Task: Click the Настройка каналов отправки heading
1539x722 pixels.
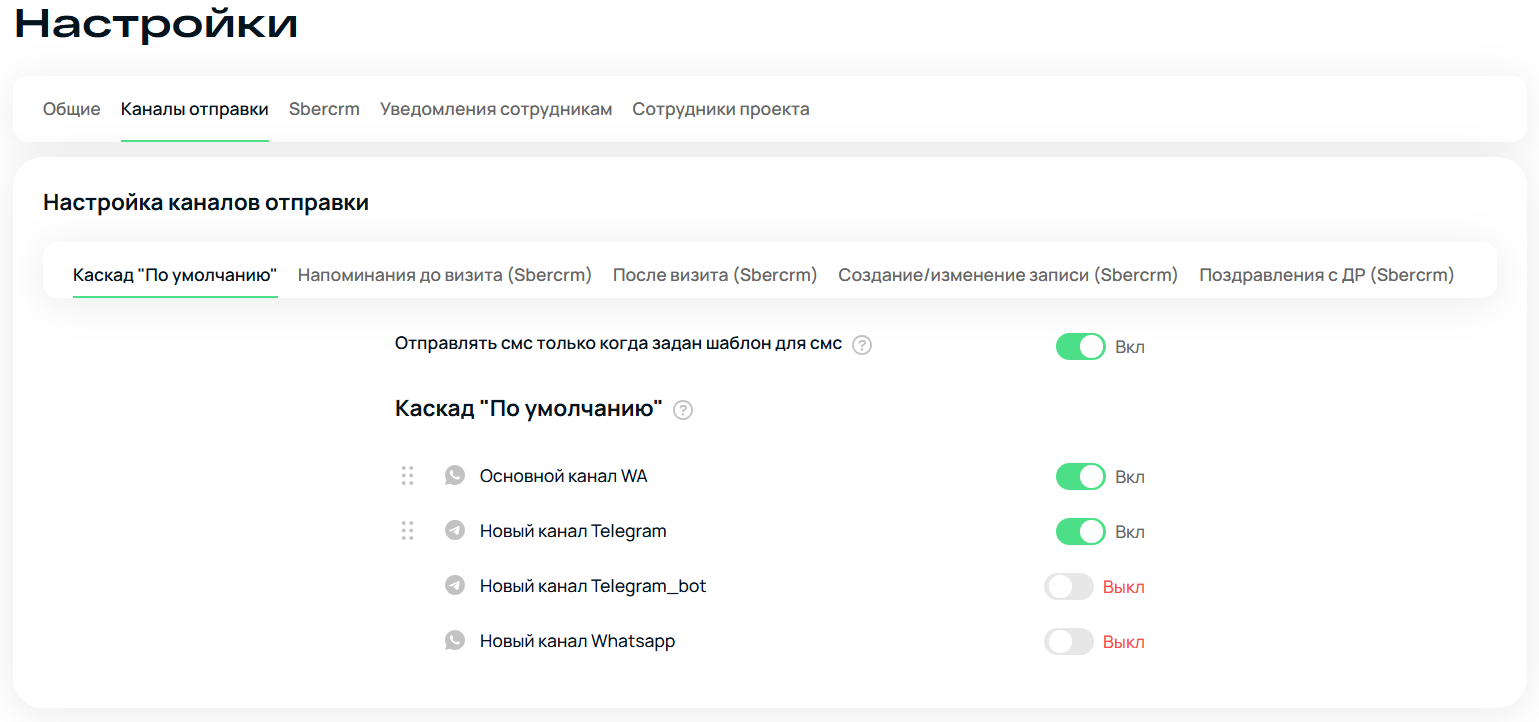Action: tap(206, 203)
